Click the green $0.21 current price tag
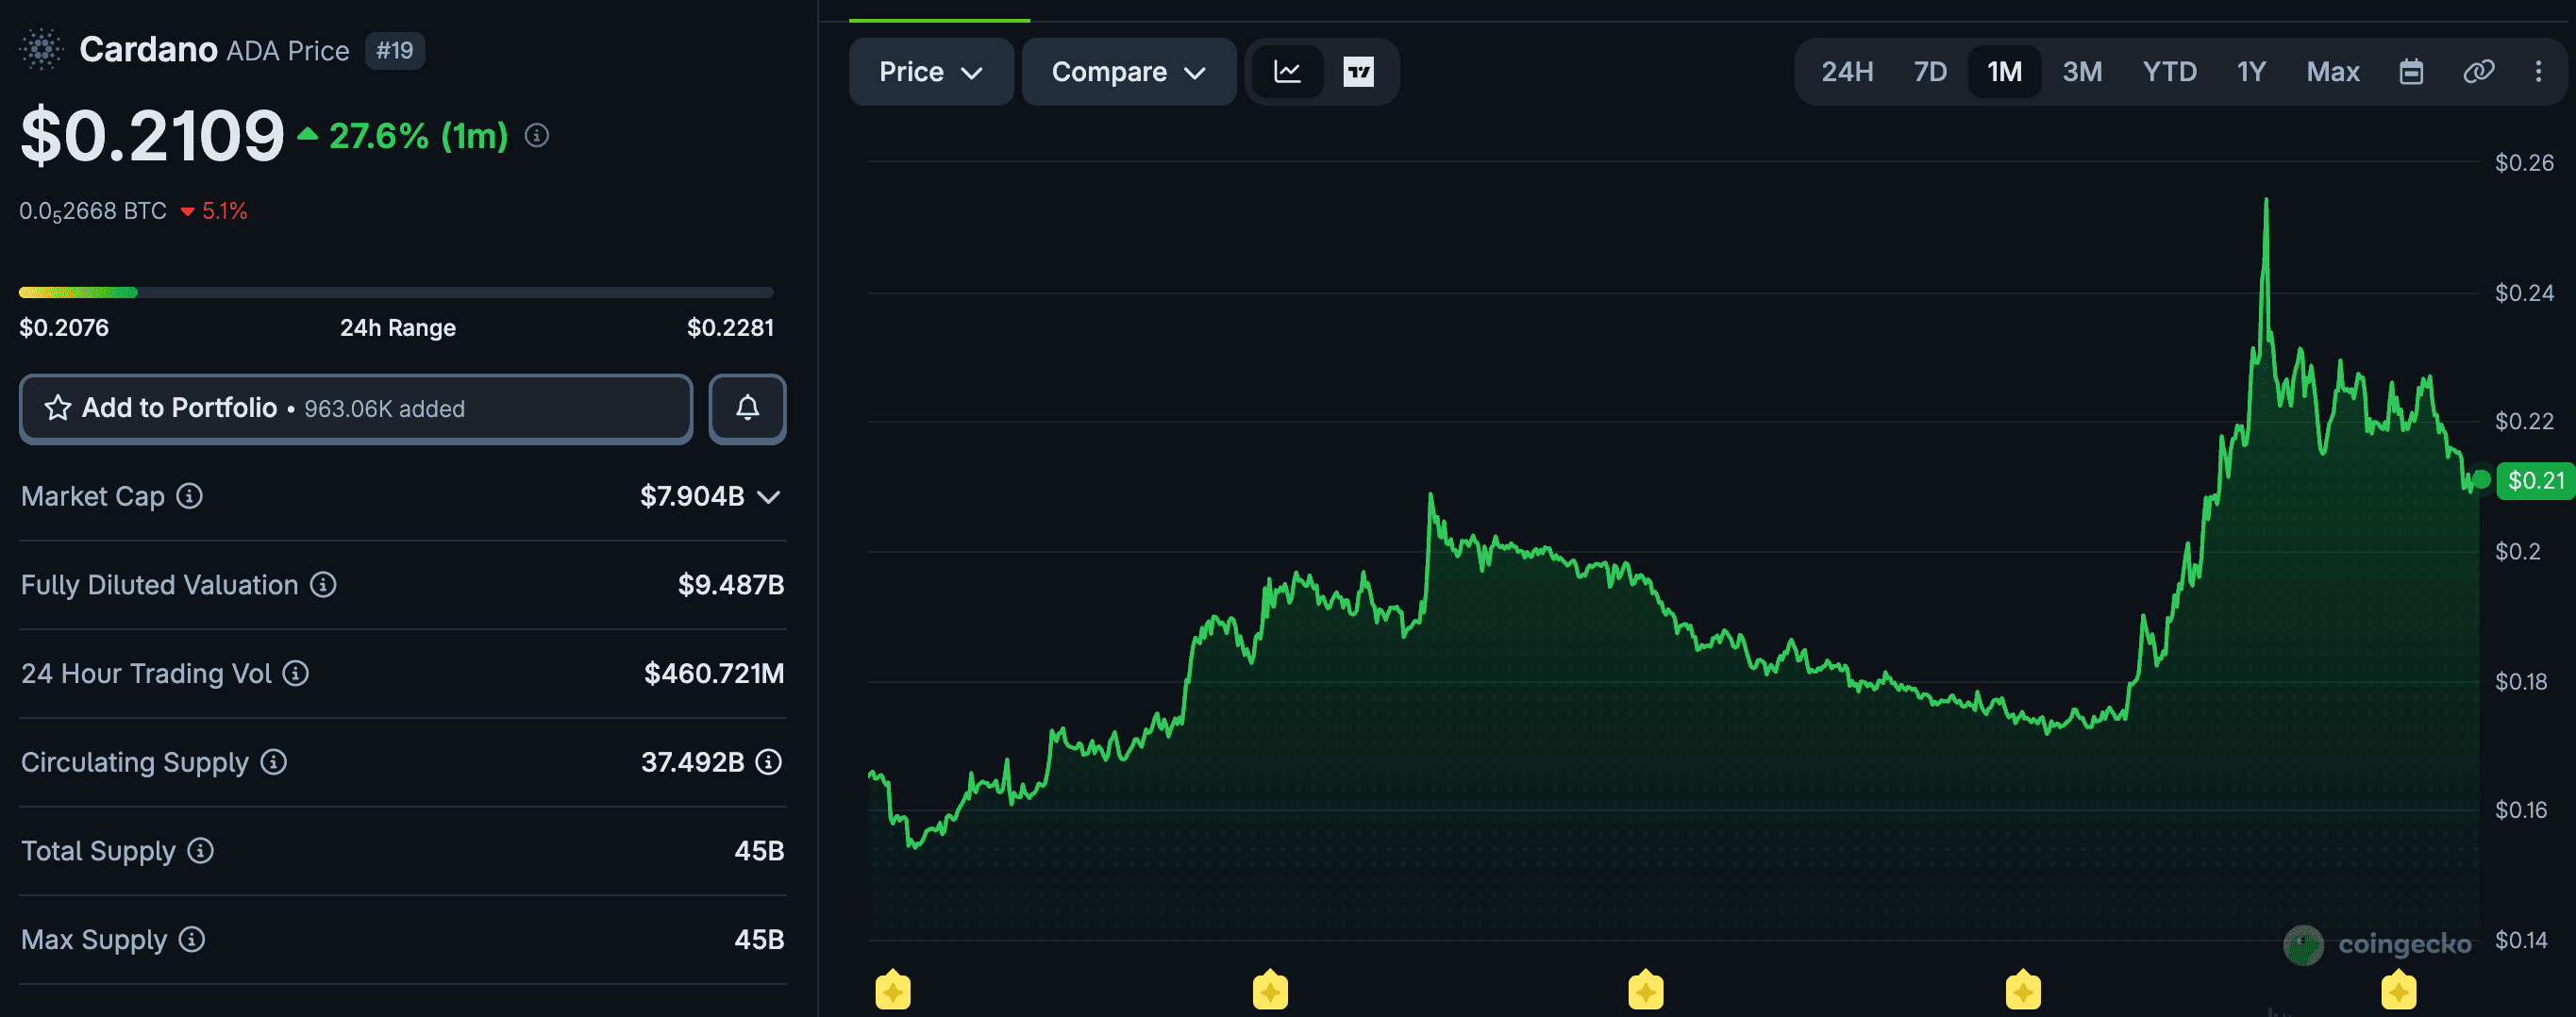Screen dimensions: 2576x1017 2535,480
